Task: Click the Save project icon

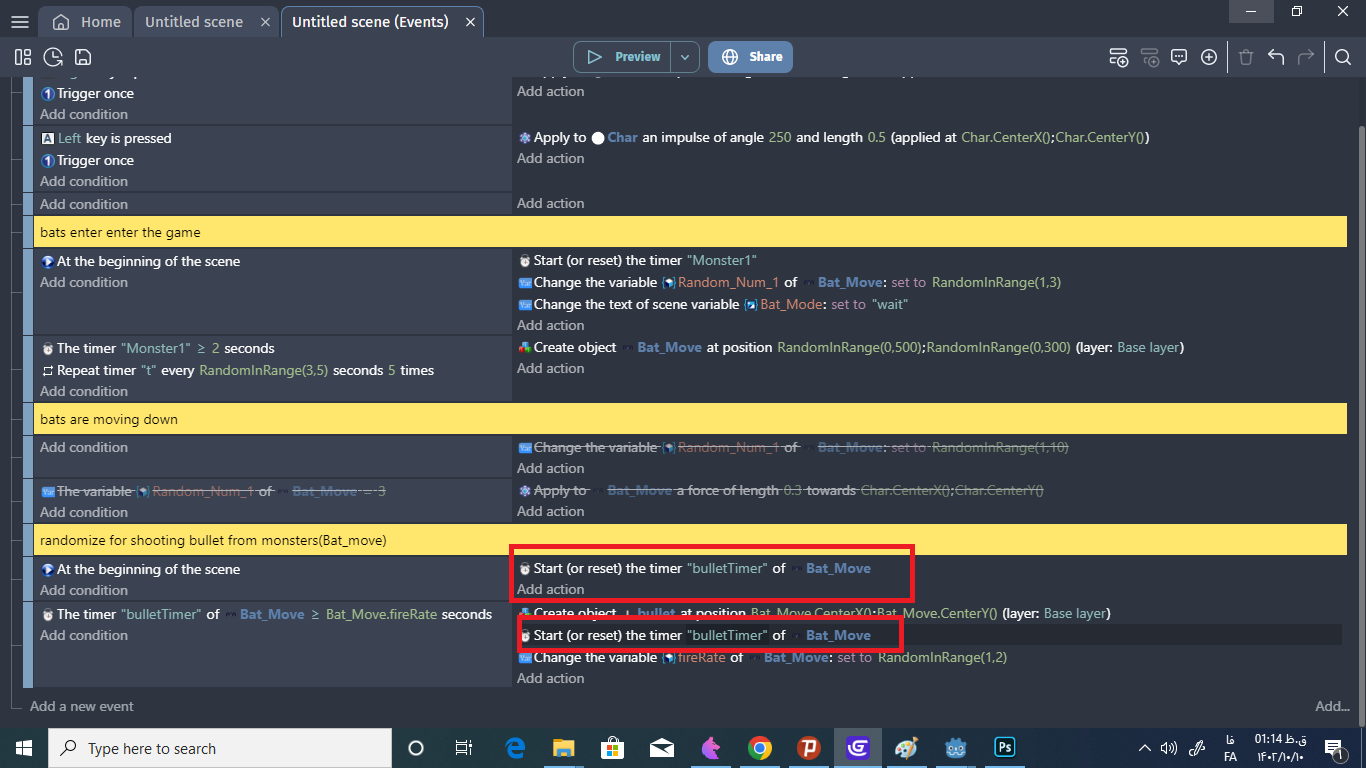Action: [83, 57]
